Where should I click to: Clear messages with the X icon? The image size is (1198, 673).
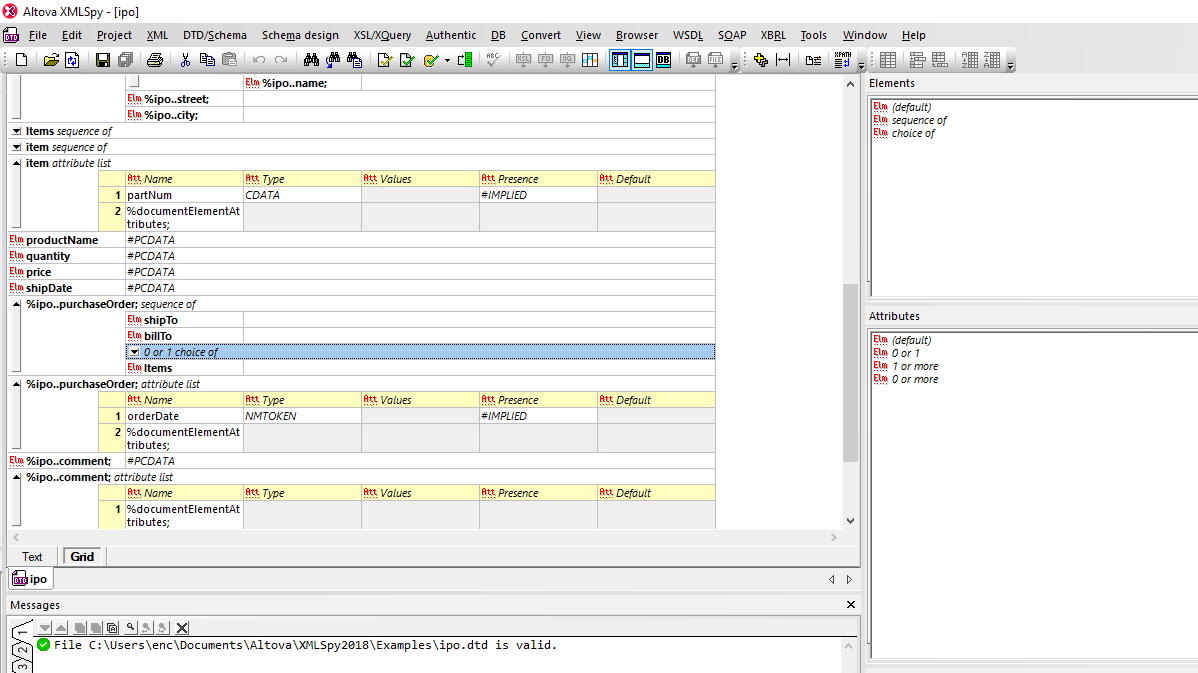click(182, 628)
